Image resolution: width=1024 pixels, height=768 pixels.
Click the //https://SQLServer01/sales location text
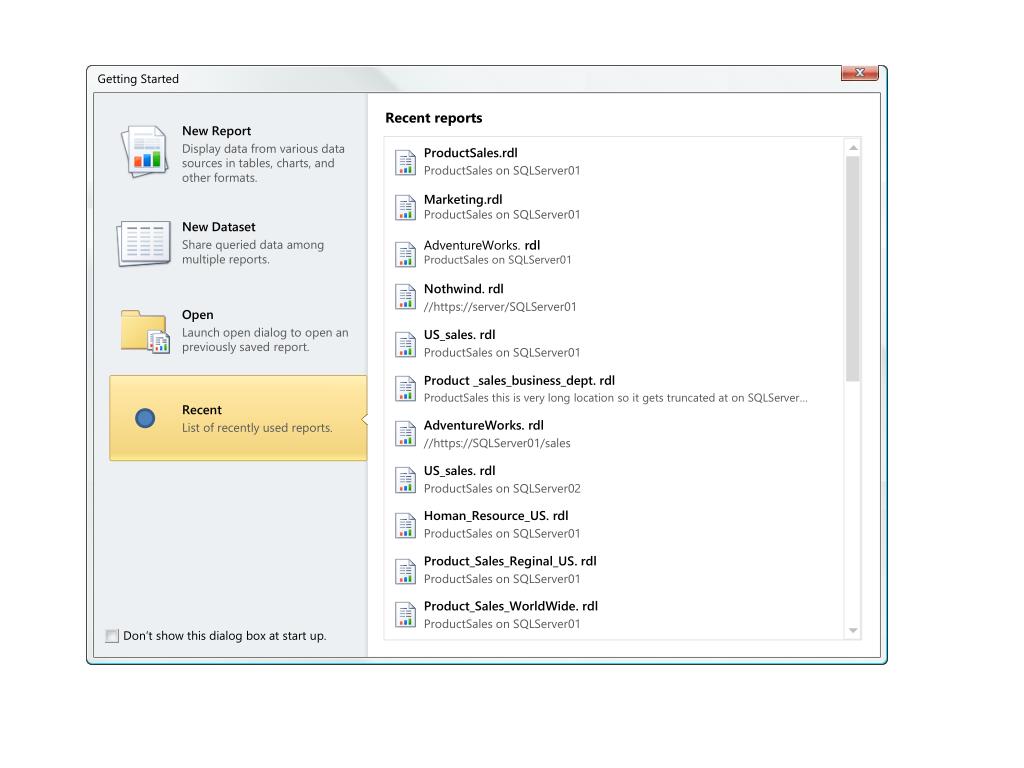click(497, 443)
